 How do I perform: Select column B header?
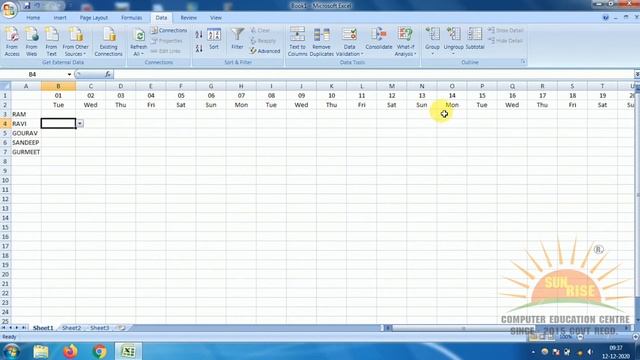(58, 86)
